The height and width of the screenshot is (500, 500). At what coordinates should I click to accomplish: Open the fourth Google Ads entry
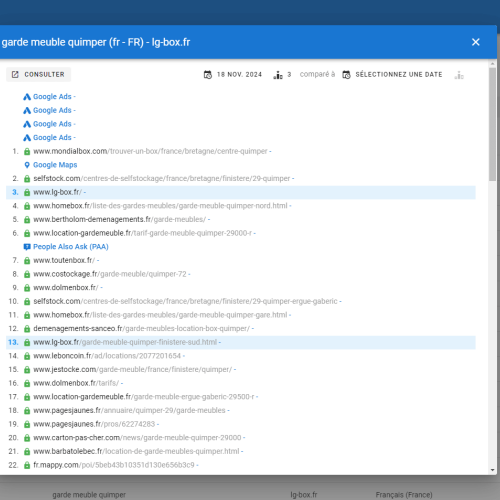52,137
